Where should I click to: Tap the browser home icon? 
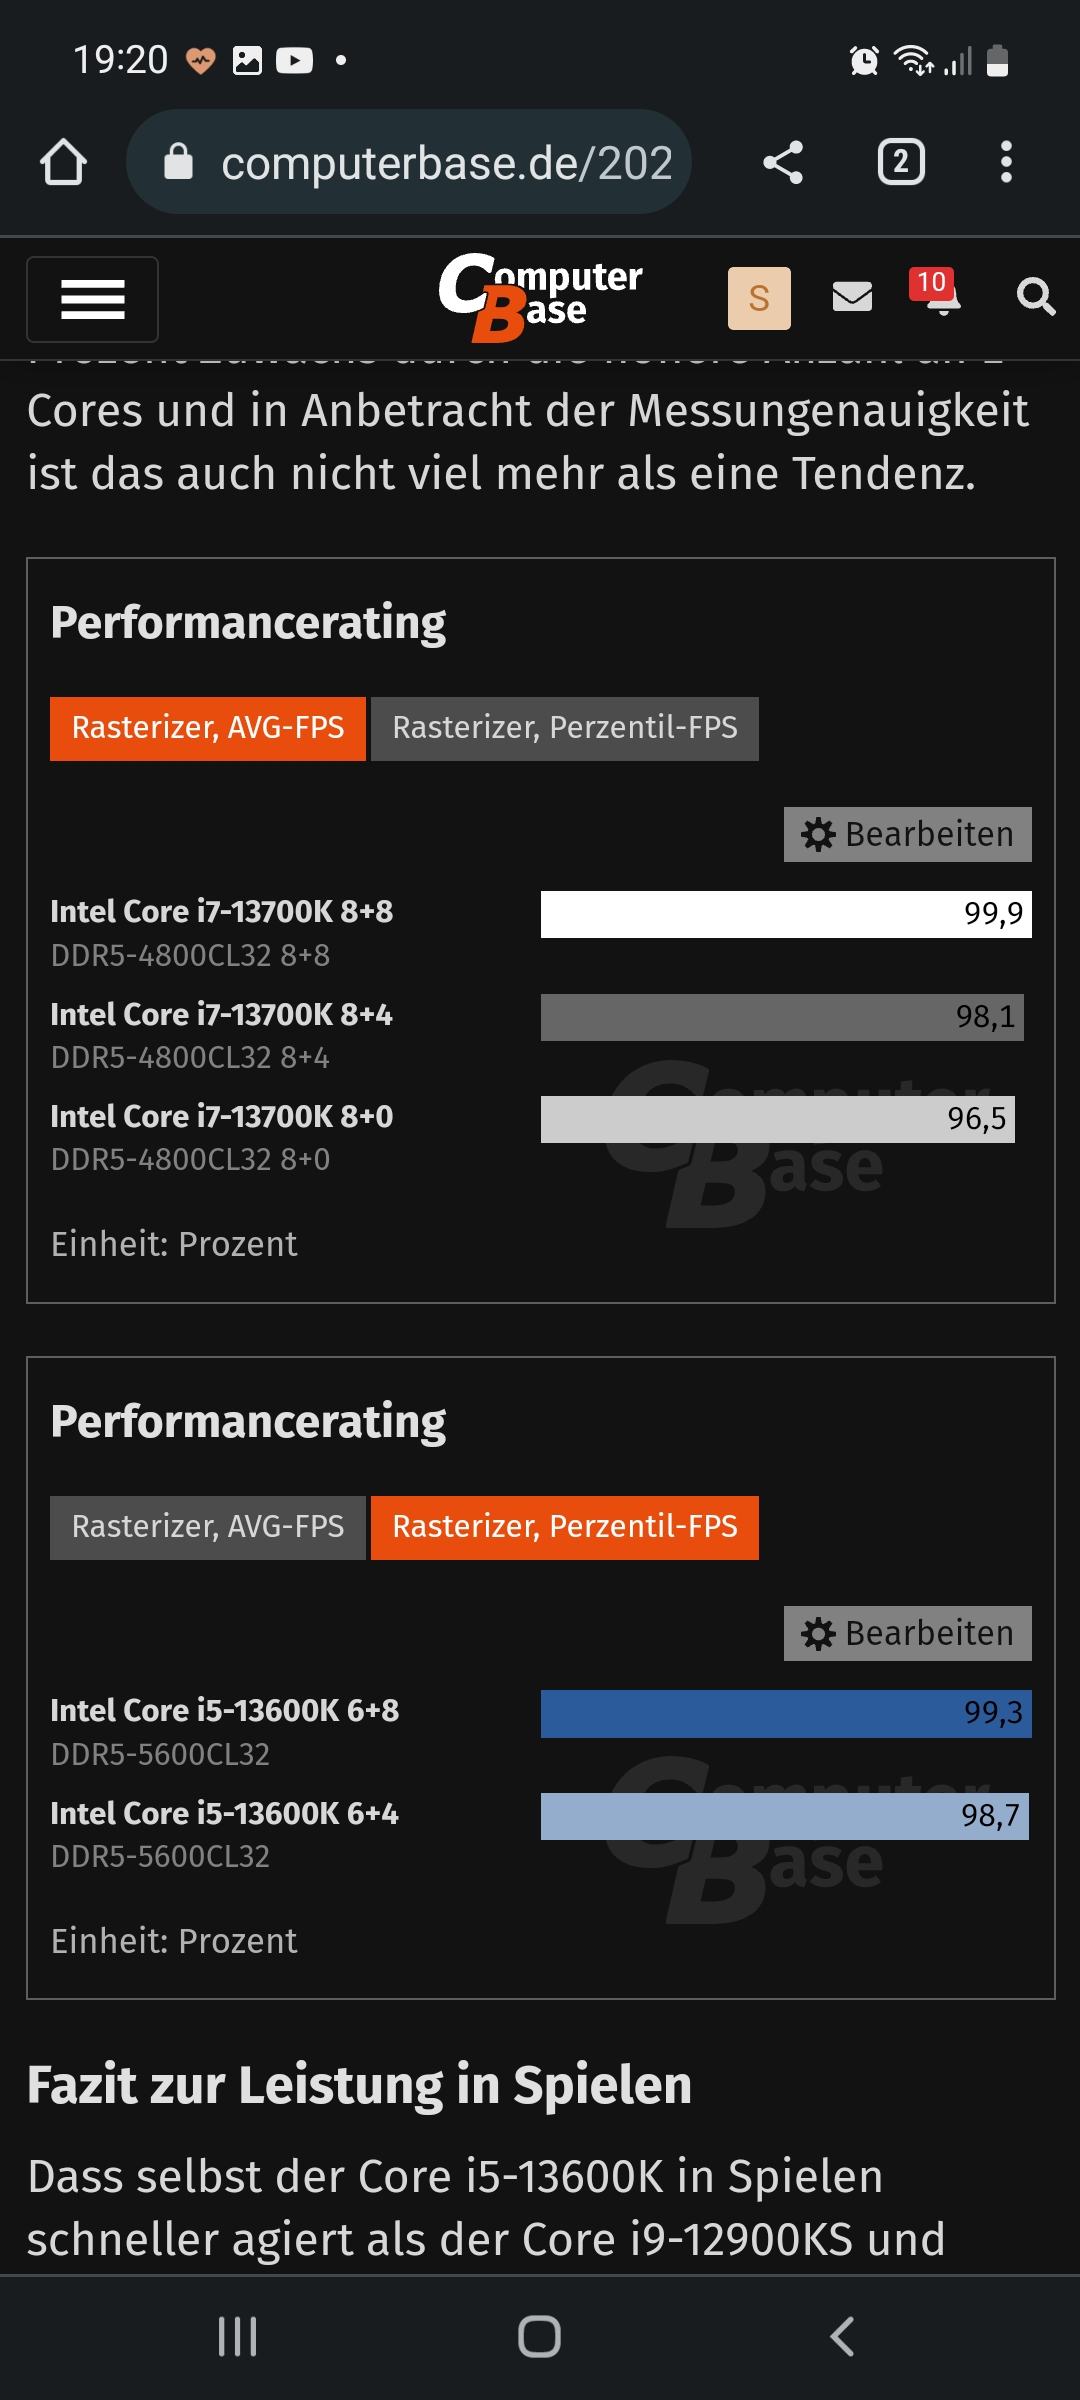pos(63,162)
